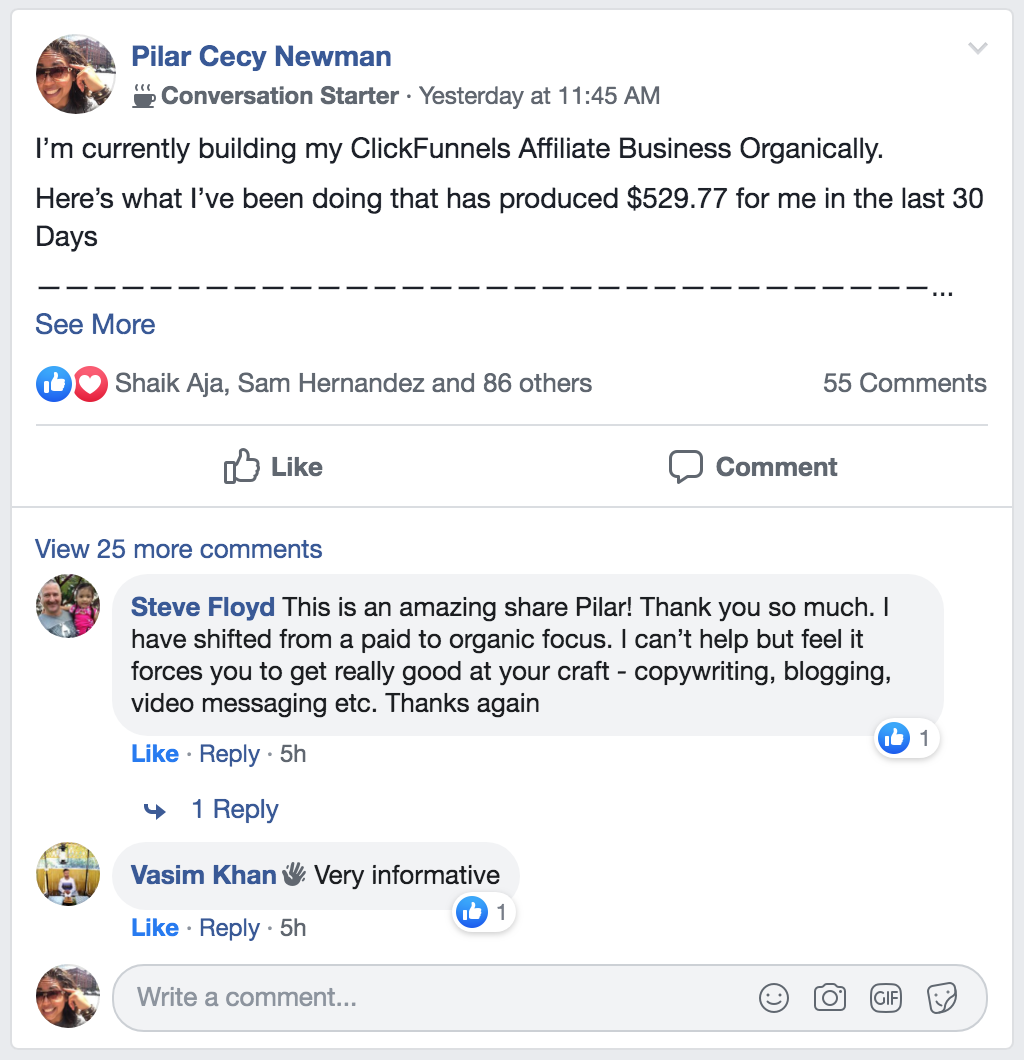Click the blue thumbs-up reaction icon on post

[x=54, y=384]
